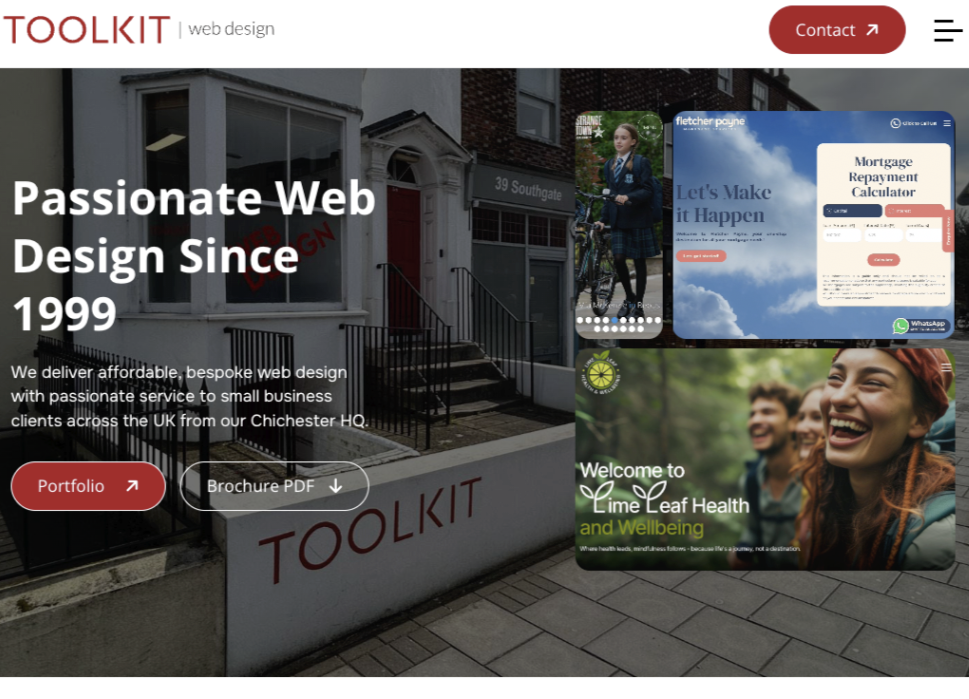The height and width of the screenshot is (699, 969).
Task: Click the 'Mortgage Repayment Calculator' title
Action: coord(883,177)
